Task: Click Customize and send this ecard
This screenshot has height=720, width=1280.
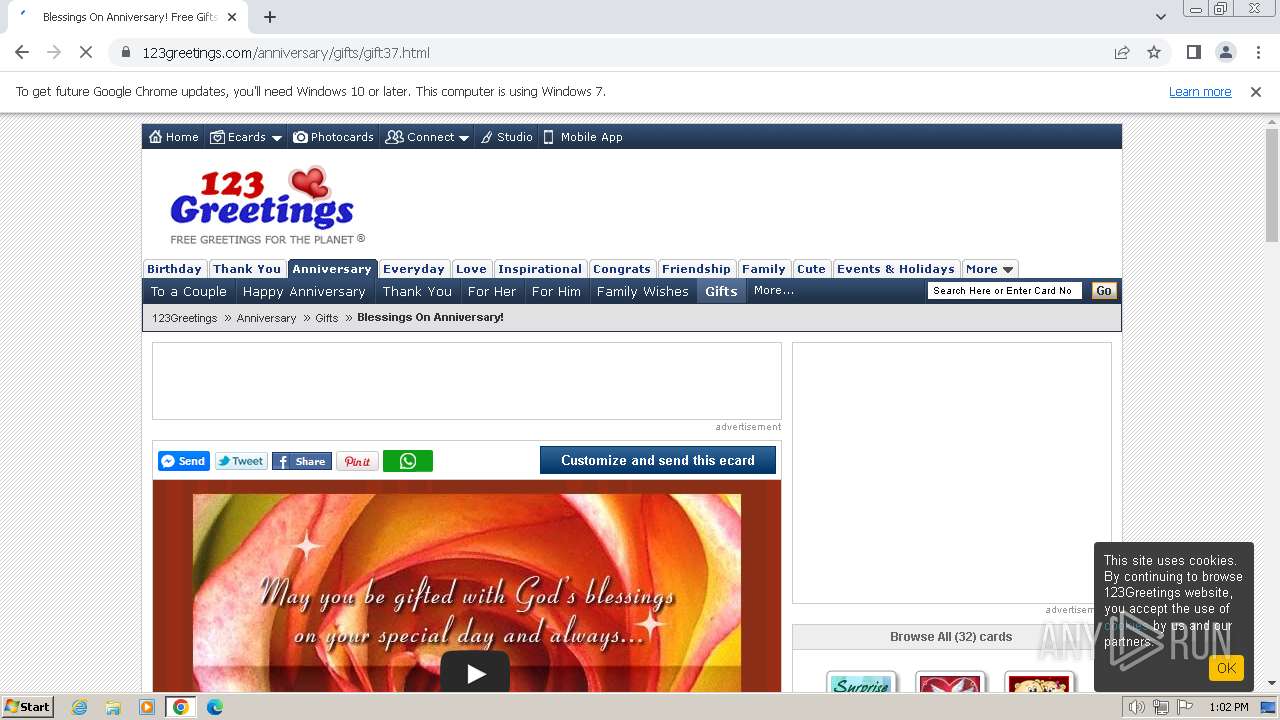Action: coord(658,460)
